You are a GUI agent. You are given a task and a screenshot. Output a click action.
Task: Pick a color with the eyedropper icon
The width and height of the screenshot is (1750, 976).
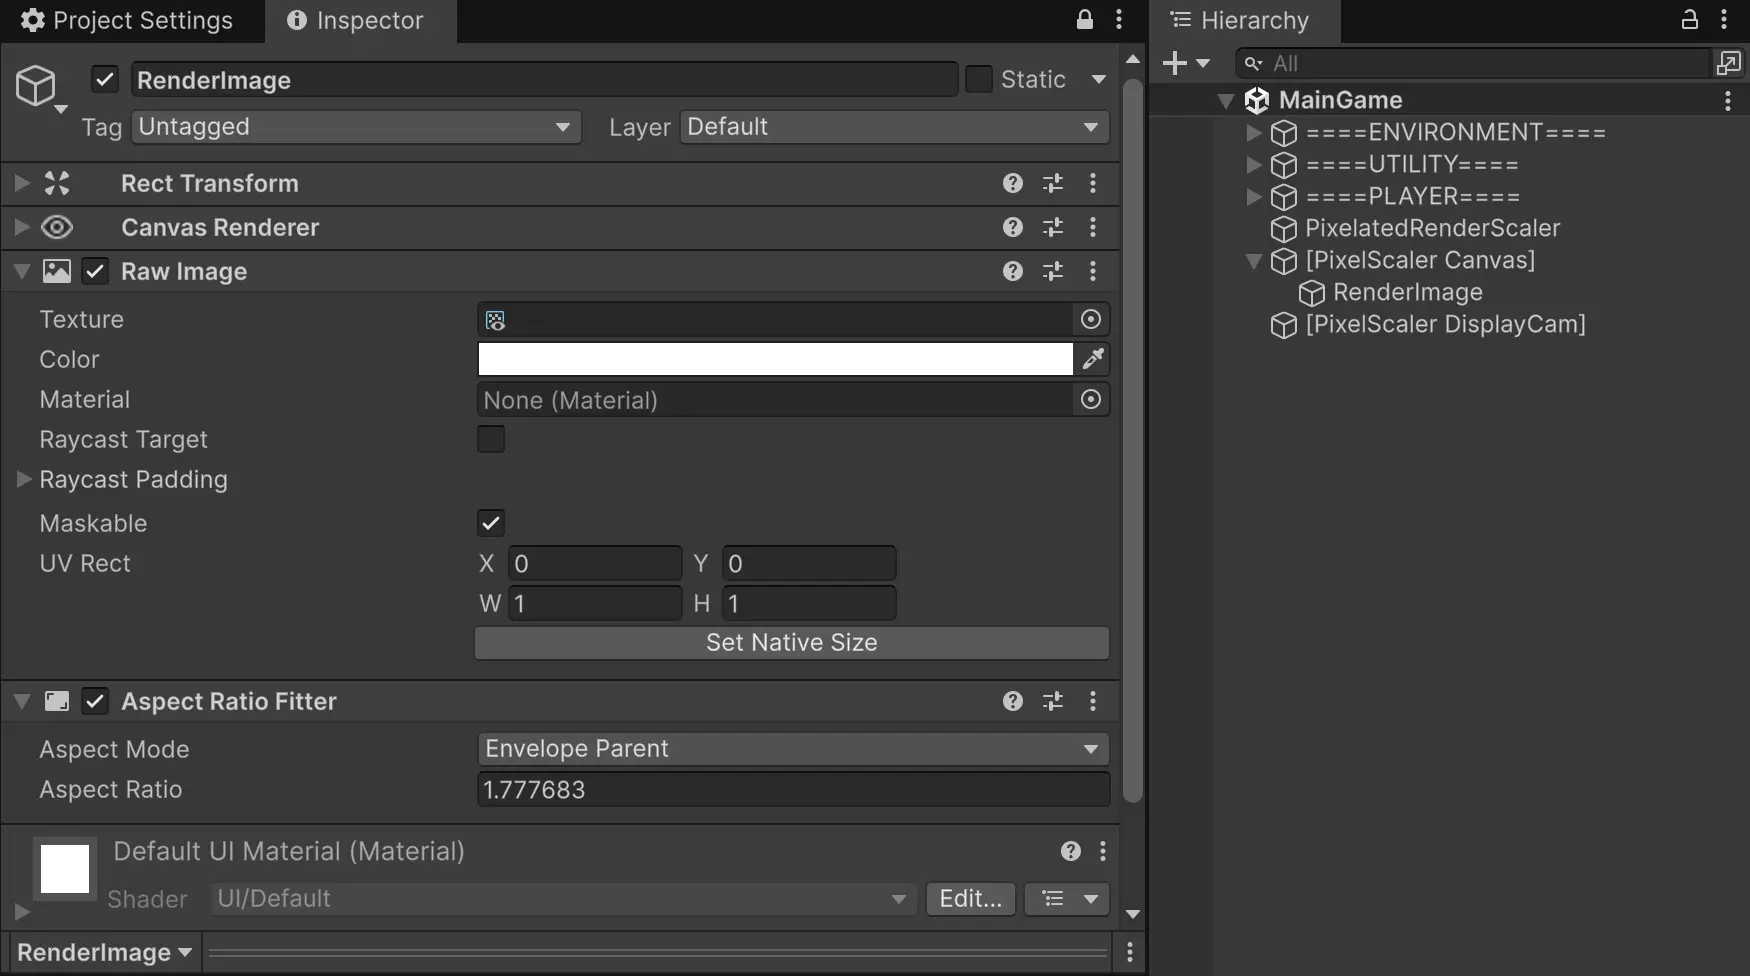[x=1093, y=359]
